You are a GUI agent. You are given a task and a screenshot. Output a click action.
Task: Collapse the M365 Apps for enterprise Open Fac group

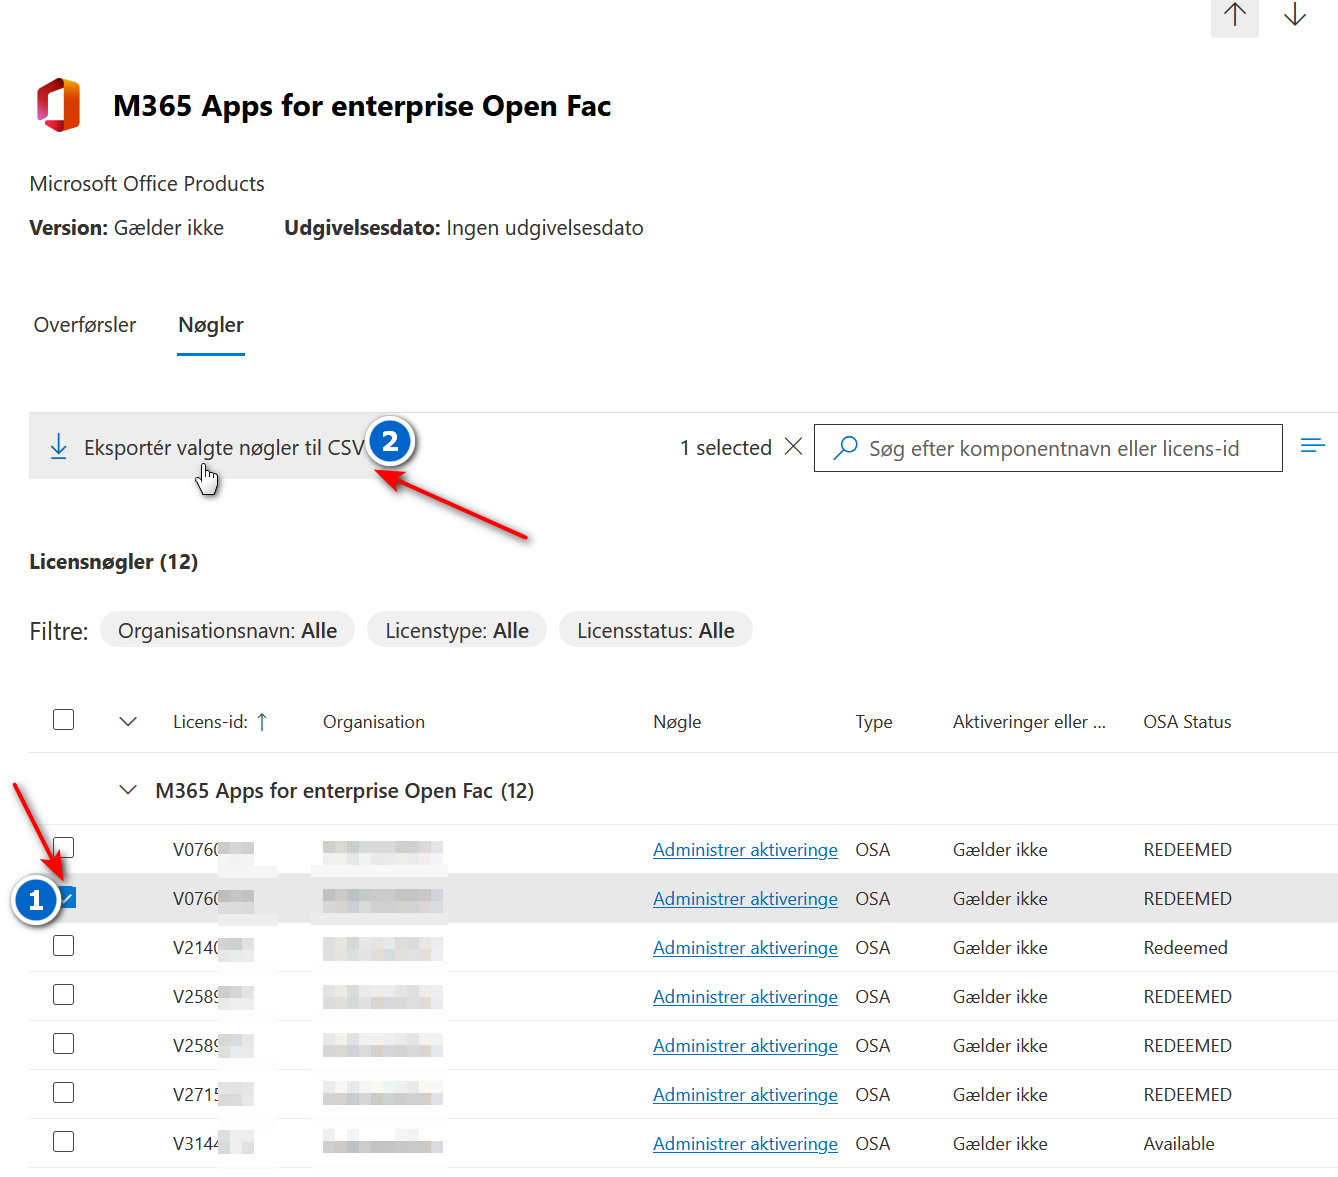point(128,790)
